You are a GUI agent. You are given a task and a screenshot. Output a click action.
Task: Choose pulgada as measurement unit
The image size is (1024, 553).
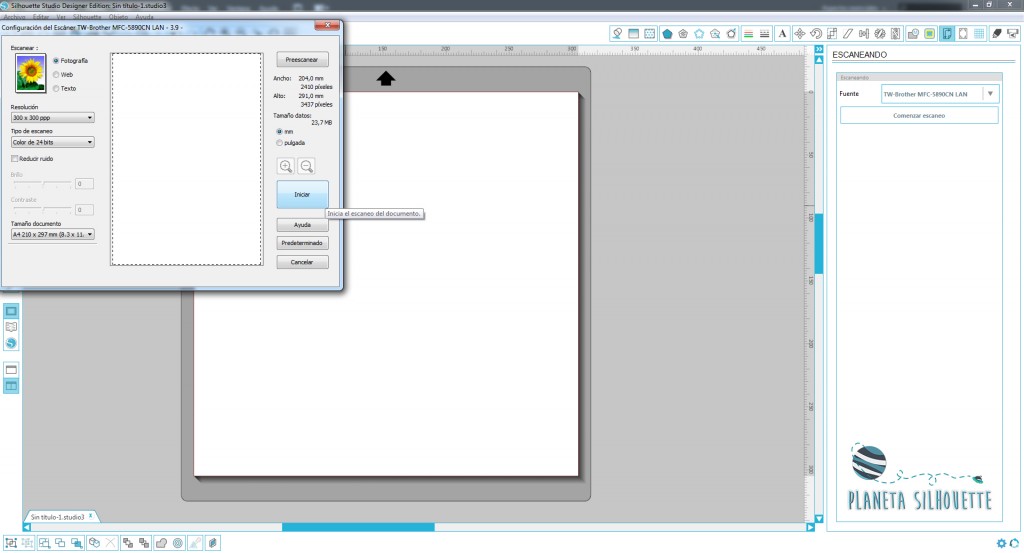point(291,142)
